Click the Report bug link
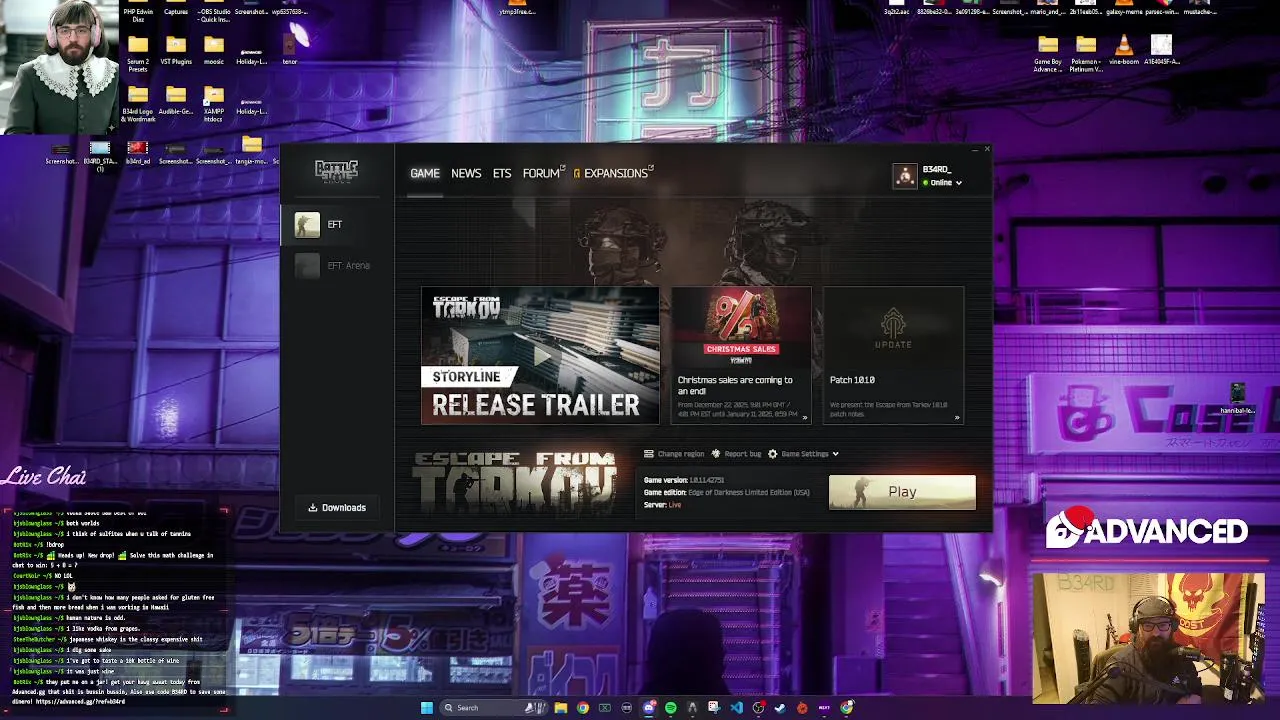The image size is (1280, 720). coord(735,454)
